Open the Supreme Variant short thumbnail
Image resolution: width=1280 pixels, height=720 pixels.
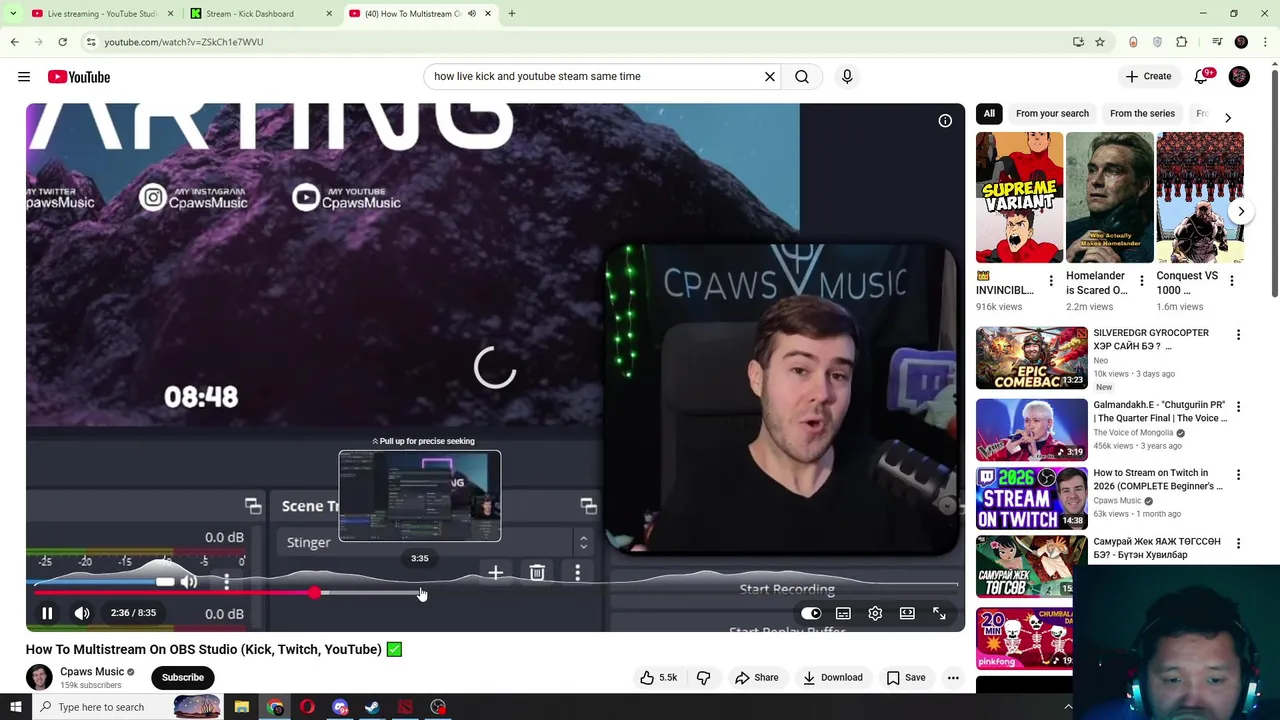coord(1019,198)
